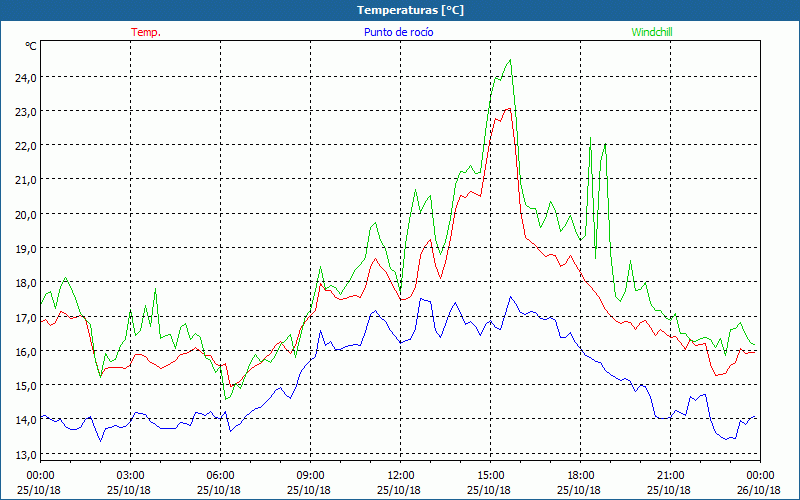The width and height of the screenshot is (800, 500).
Task: Select the red 'Temp.' legend label
Action: point(146,32)
